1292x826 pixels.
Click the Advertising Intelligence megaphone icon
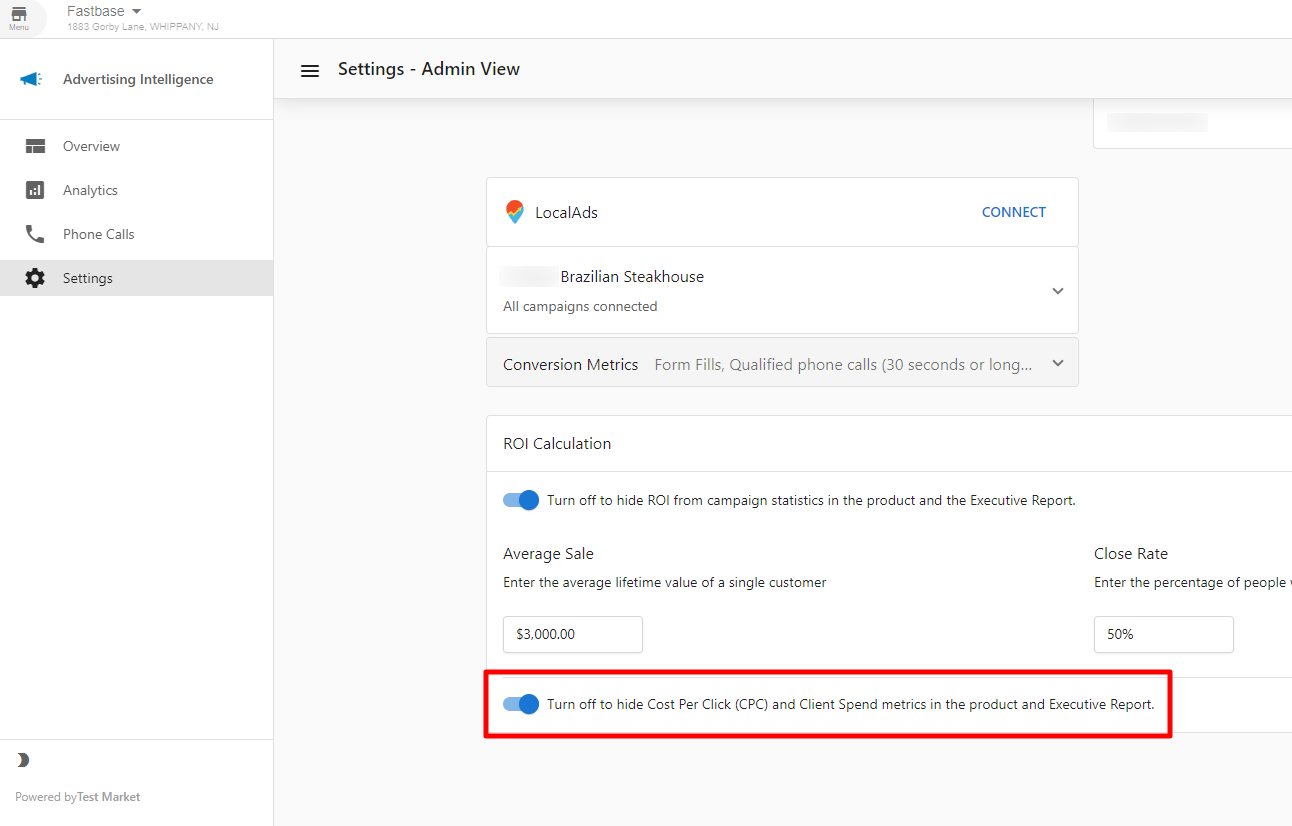(x=31, y=79)
